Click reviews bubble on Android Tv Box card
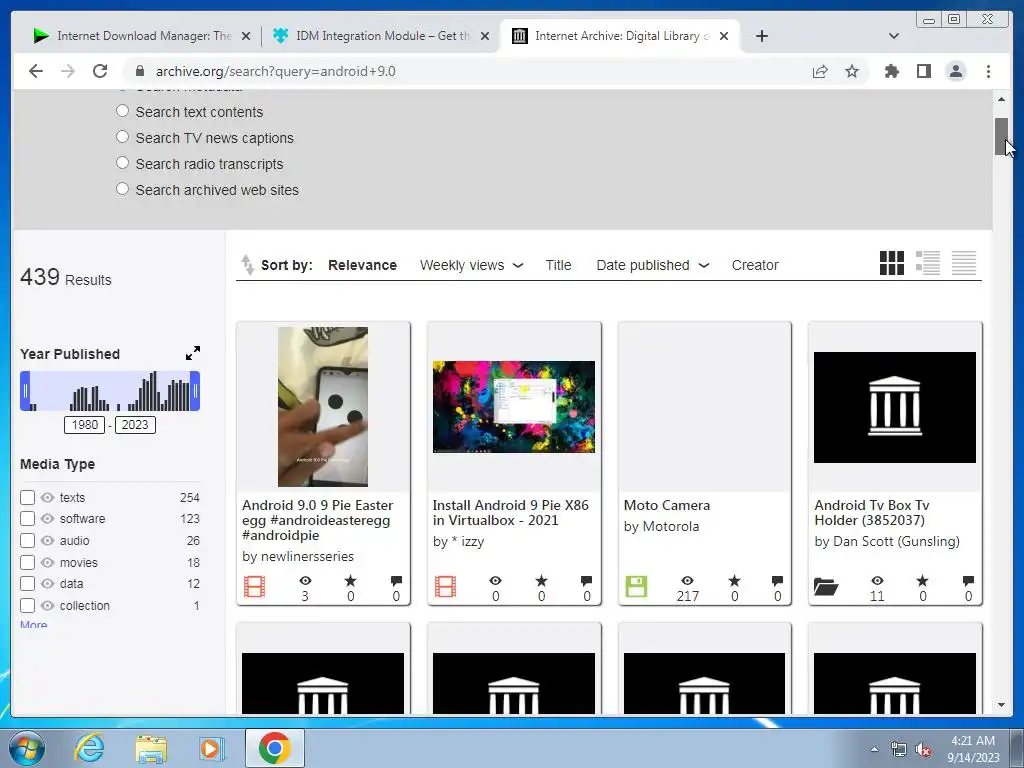This screenshot has height=768, width=1024. tap(968, 581)
